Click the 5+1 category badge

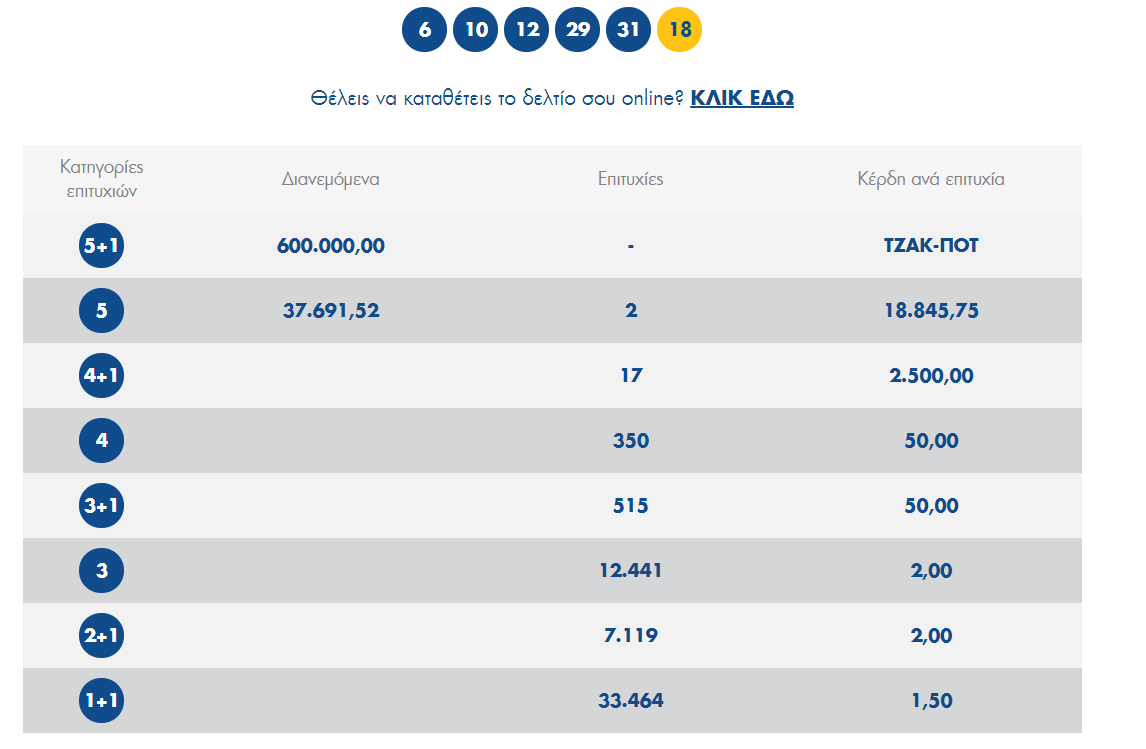(101, 246)
